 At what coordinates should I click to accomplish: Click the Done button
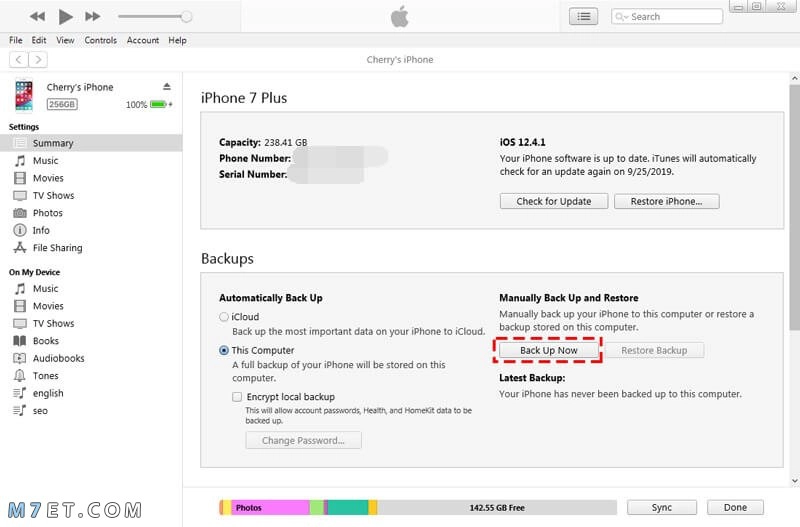click(735, 508)
